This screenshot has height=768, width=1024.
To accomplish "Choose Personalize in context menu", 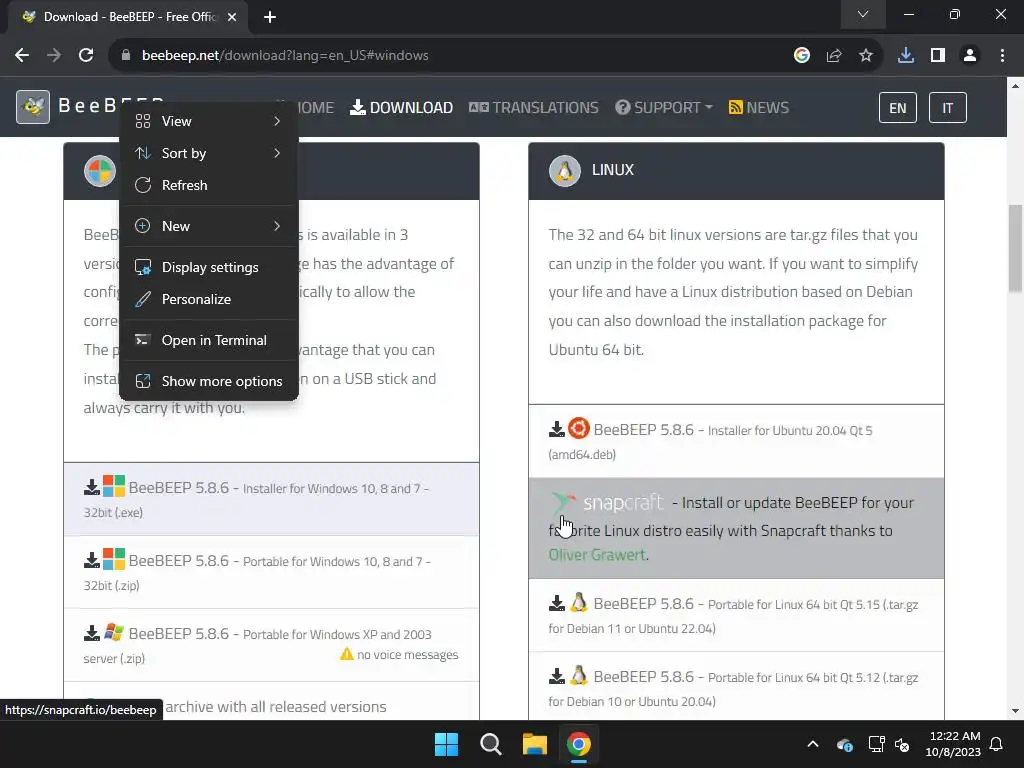I will (x=209, y=299).
